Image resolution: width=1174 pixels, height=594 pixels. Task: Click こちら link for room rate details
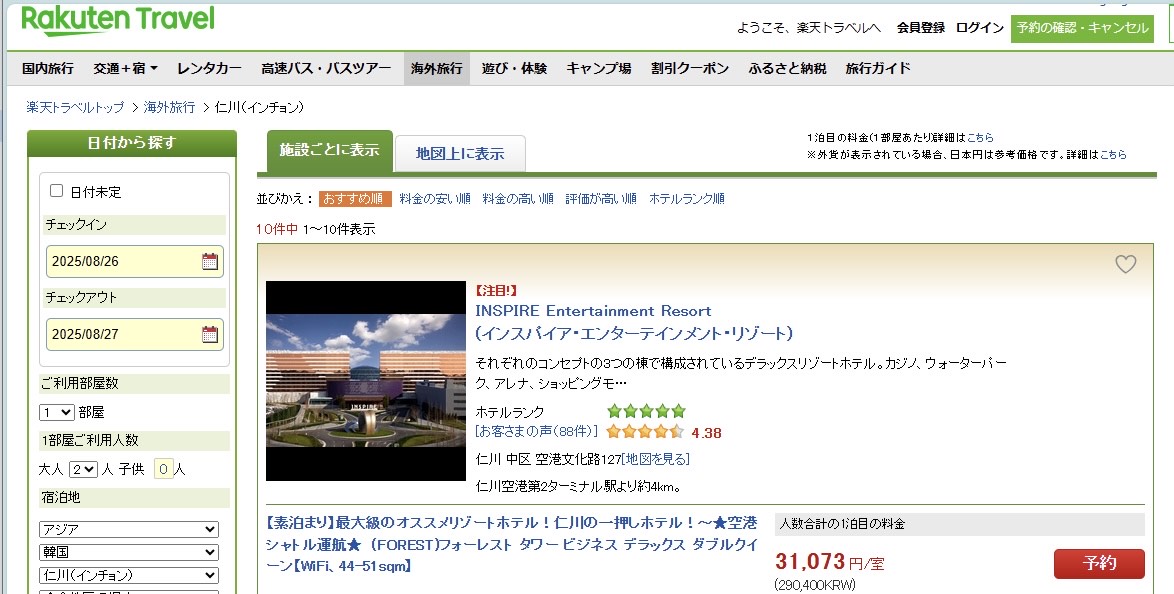981,138
